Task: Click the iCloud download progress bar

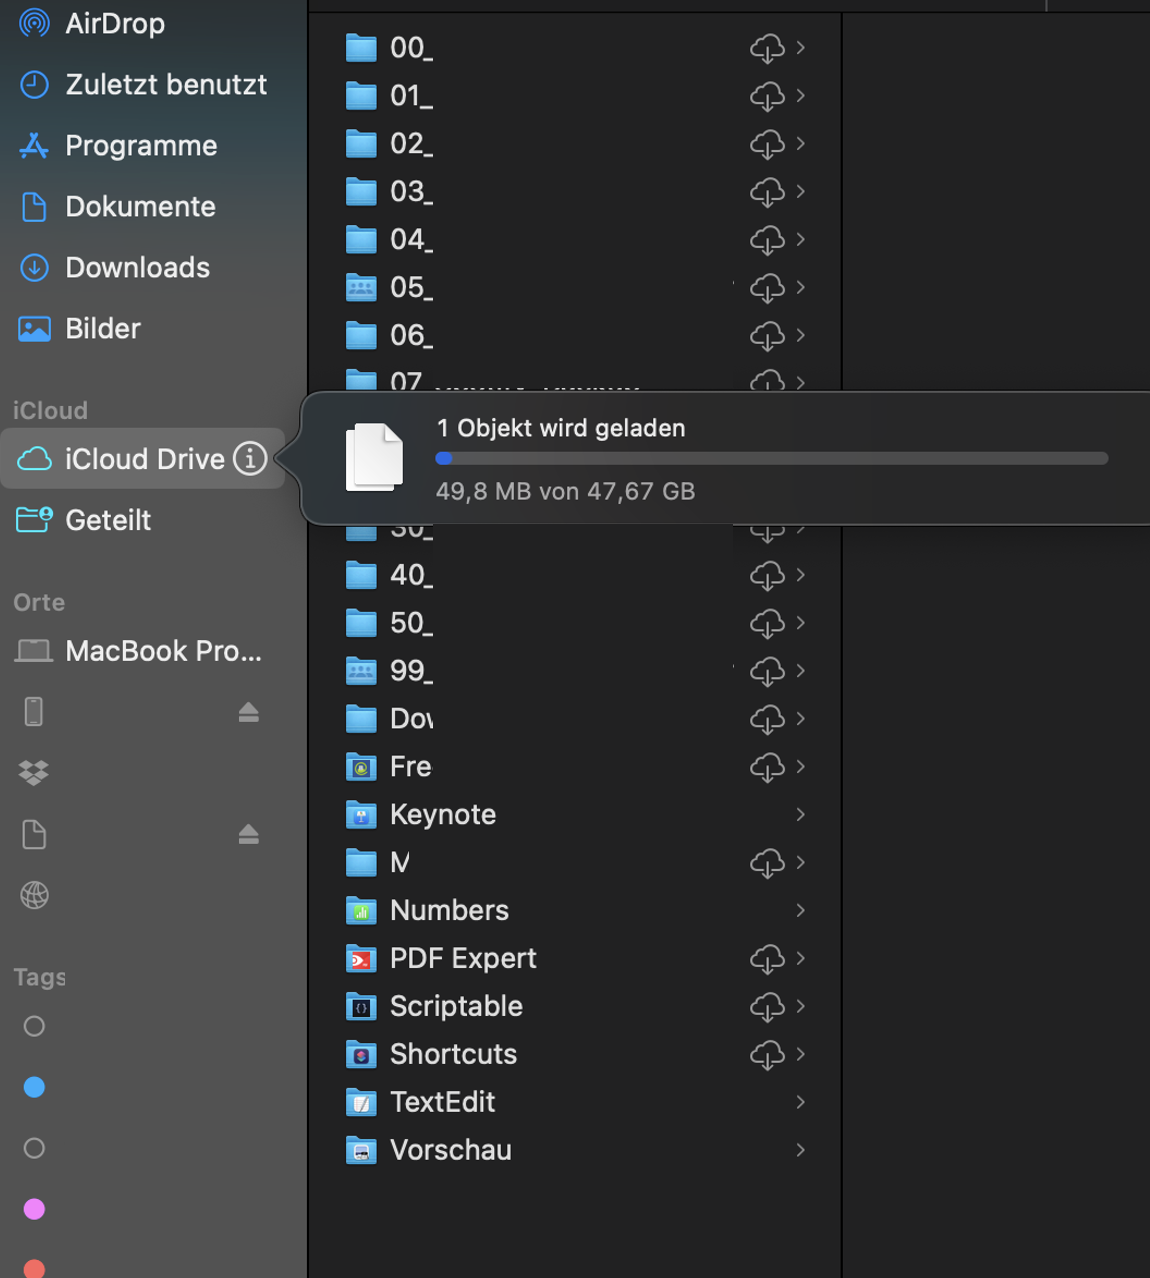Action: (772, 458)
